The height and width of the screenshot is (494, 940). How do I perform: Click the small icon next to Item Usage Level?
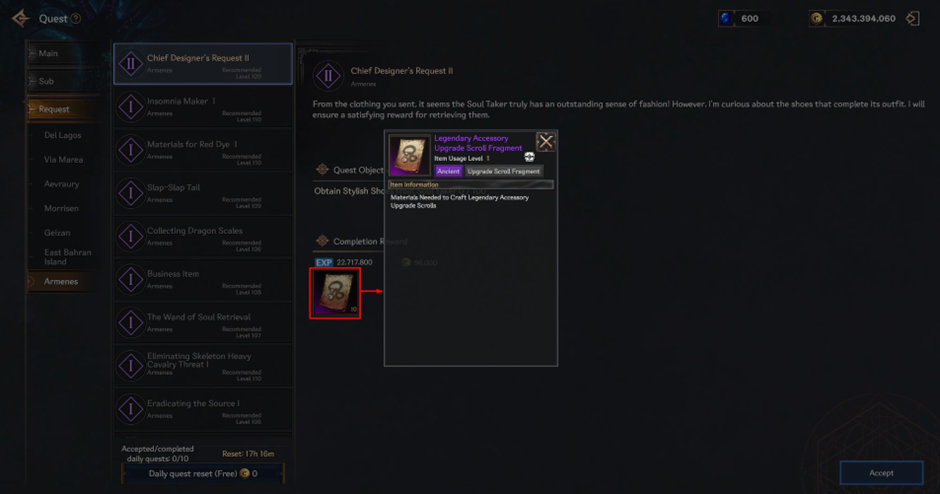point(529,157)
